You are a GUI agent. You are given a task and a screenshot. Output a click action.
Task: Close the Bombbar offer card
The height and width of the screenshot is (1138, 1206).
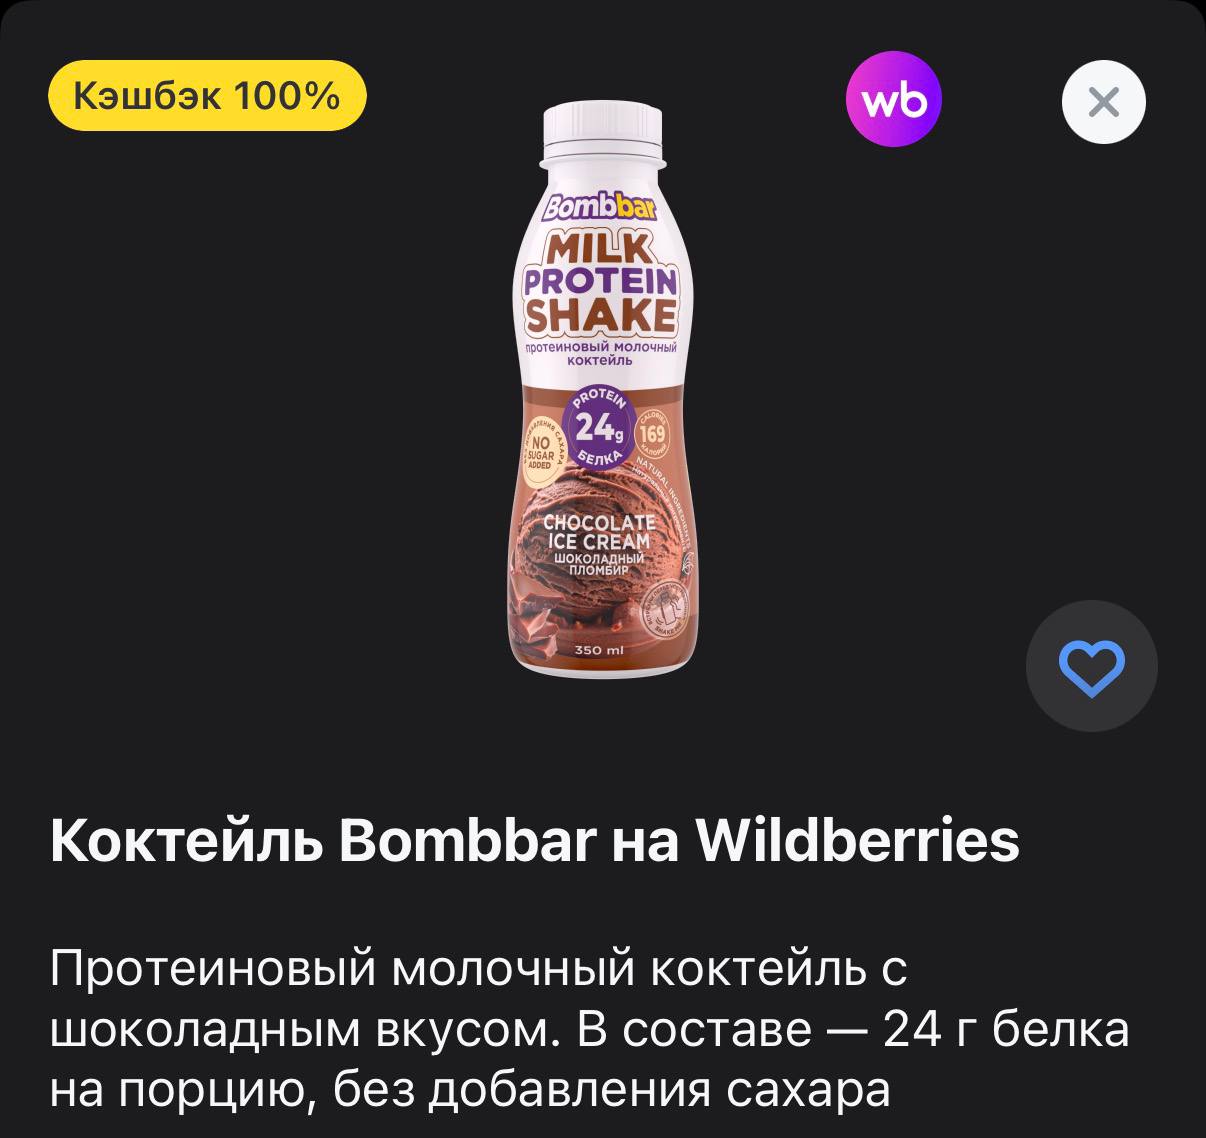point(1103,102)
